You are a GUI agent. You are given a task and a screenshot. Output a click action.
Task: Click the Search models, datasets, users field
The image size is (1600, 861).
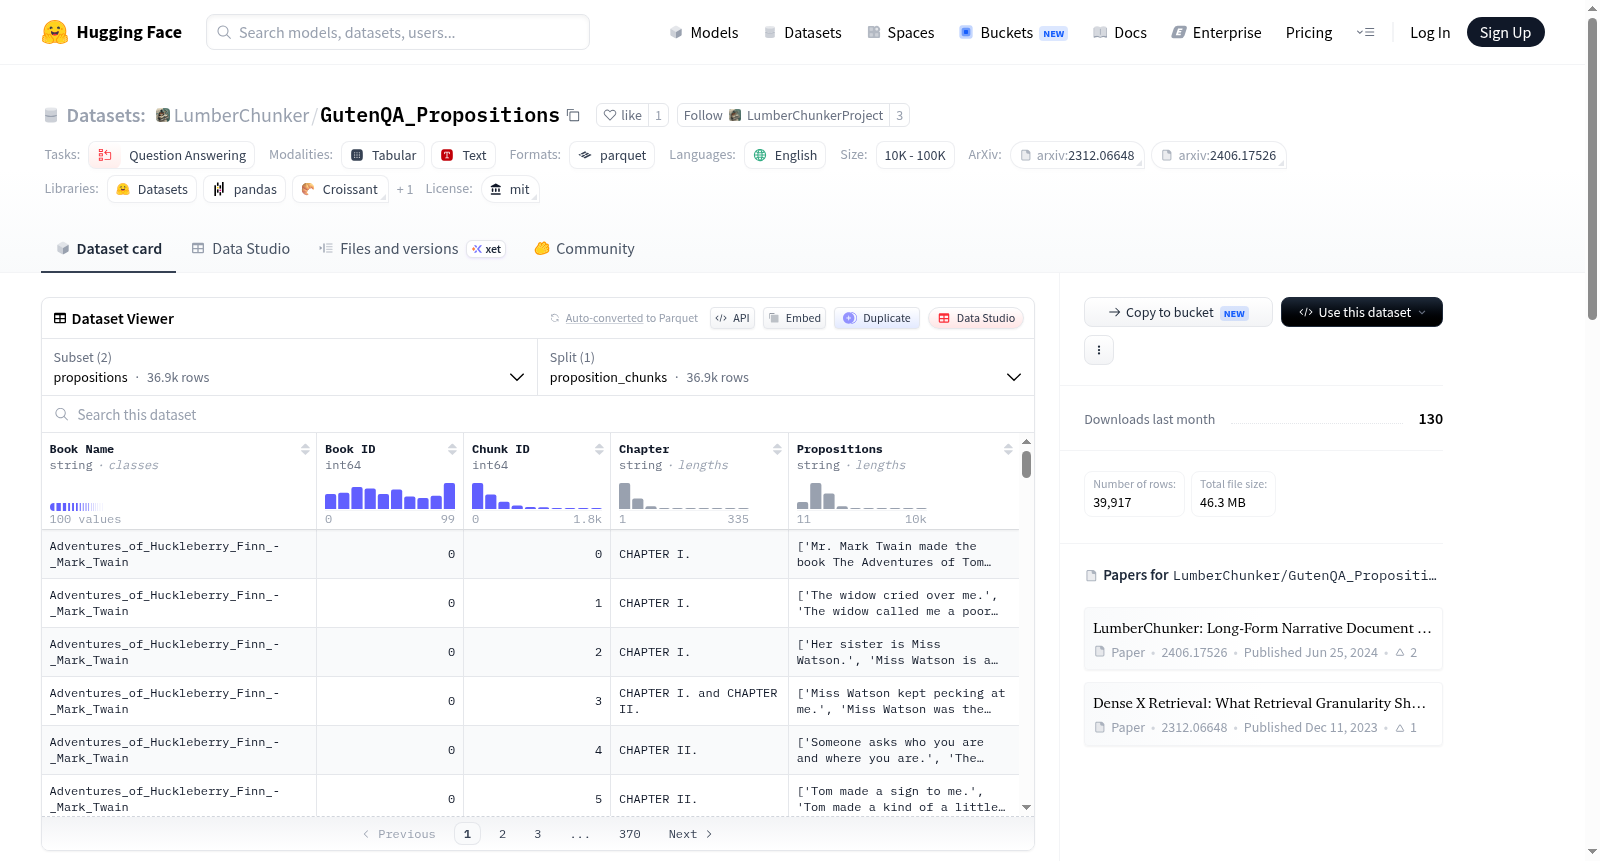point(398,32)
